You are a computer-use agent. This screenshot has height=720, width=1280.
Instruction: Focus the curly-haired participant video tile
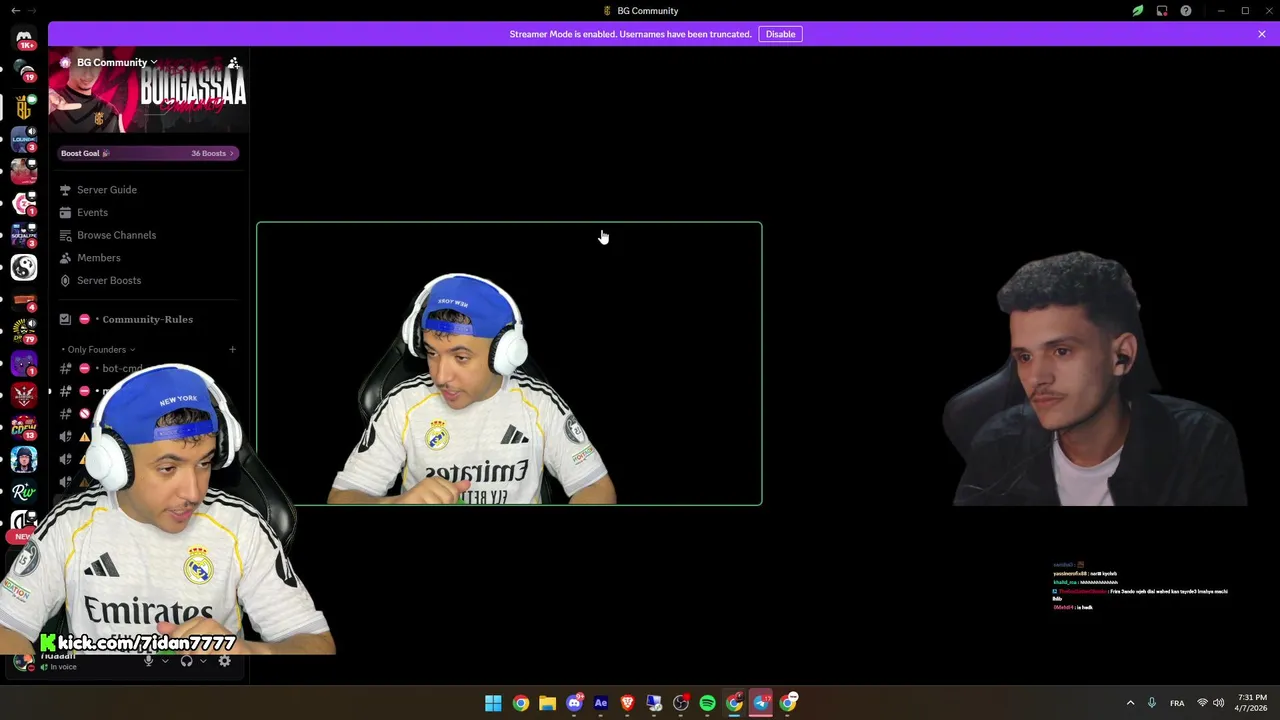point(1020,364)
